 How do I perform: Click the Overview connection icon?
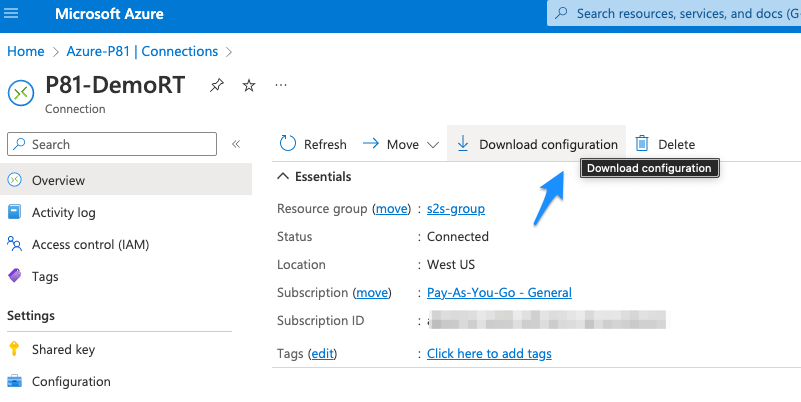click(15, 179)
